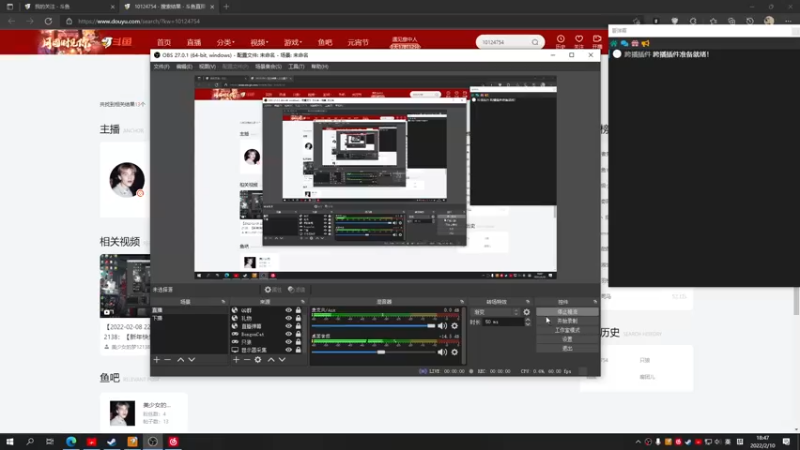
Task: Remove selected source with minus icon
Action: 247,360
